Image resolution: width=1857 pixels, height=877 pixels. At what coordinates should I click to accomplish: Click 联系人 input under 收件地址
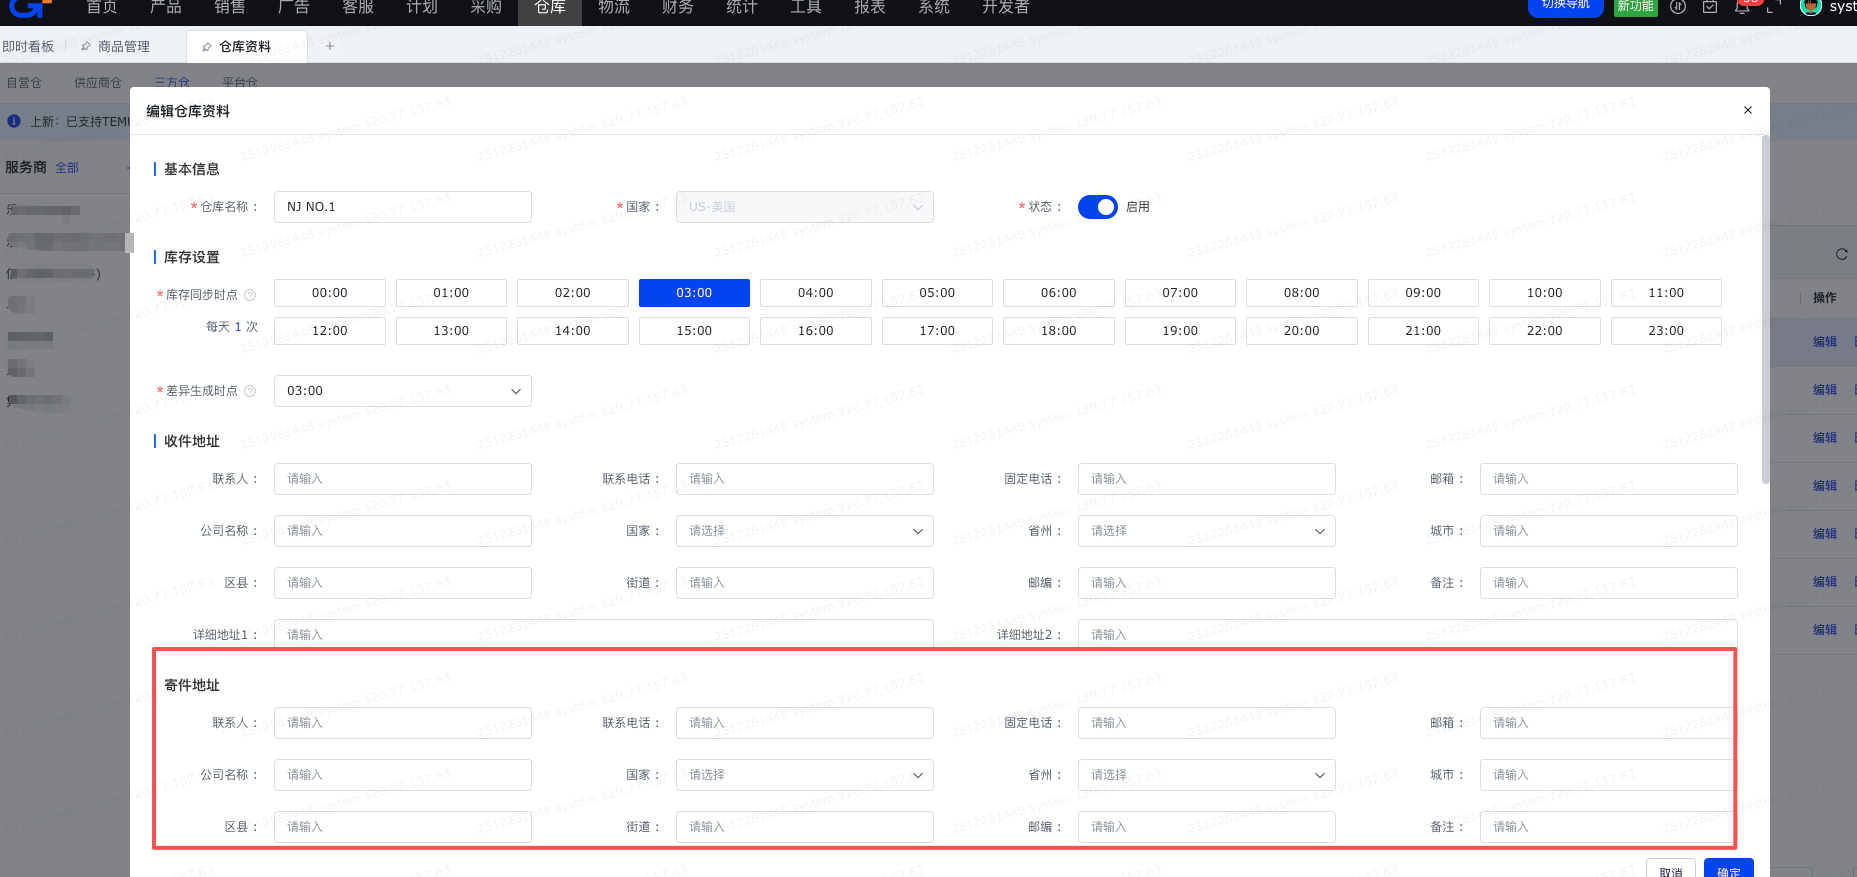tap(403, 479)
